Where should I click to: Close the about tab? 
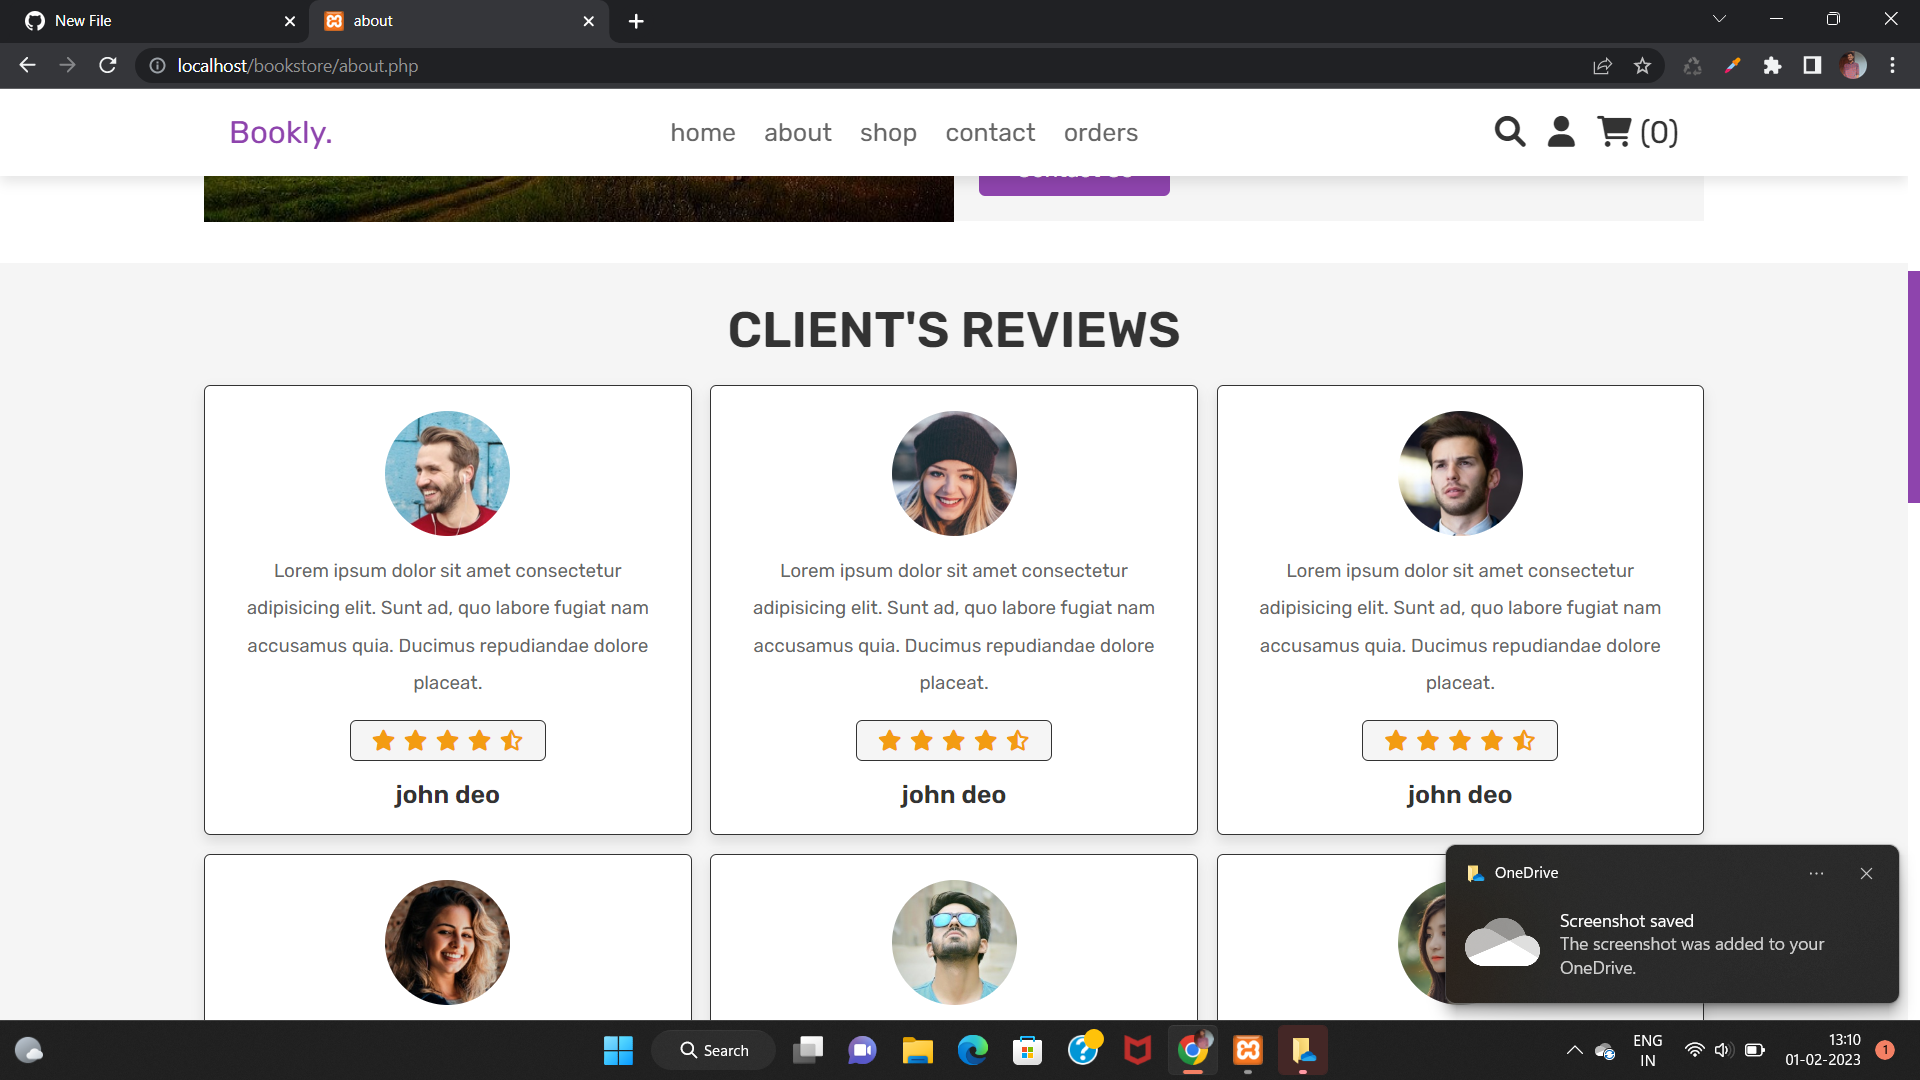(x=589, y=21)
